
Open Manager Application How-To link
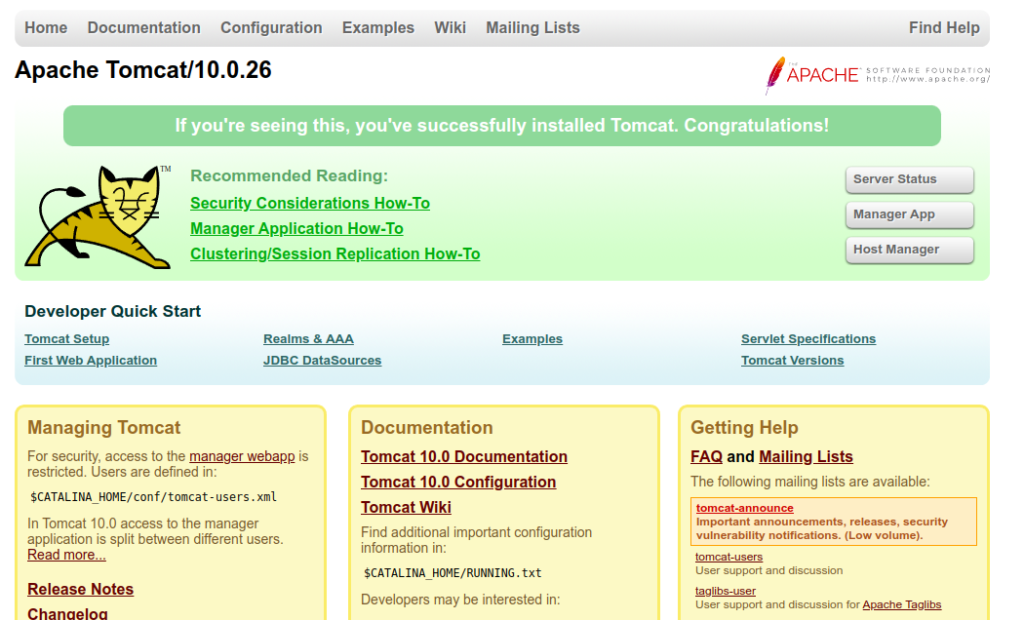[x=296, y=229]
